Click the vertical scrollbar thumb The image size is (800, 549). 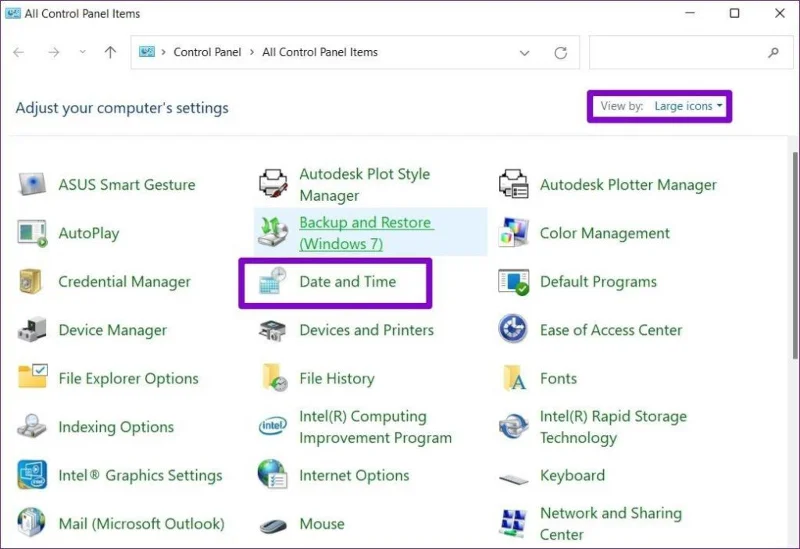click(795, 255)
